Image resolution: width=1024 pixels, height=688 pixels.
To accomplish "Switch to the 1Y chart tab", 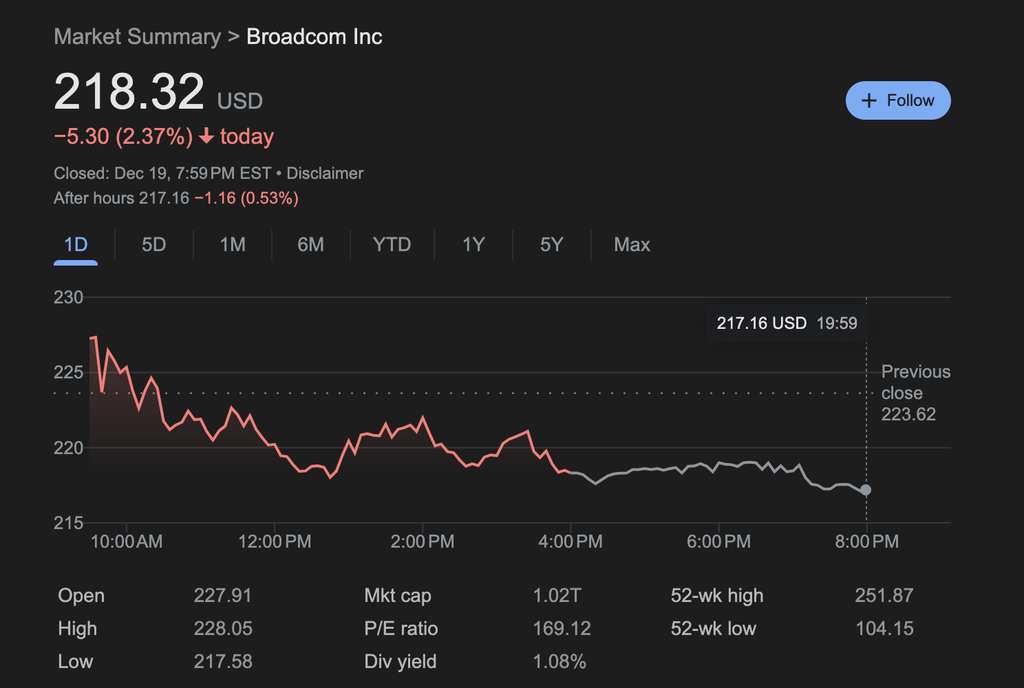I will click(473, 245).
